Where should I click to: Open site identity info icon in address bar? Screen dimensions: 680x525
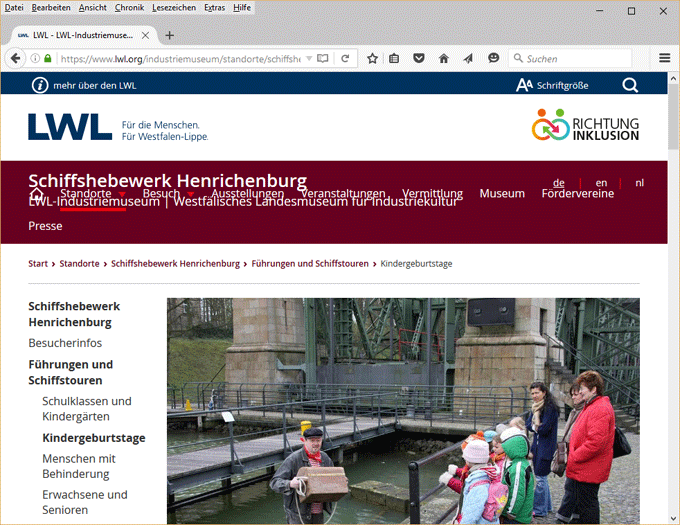click(35, 58)
